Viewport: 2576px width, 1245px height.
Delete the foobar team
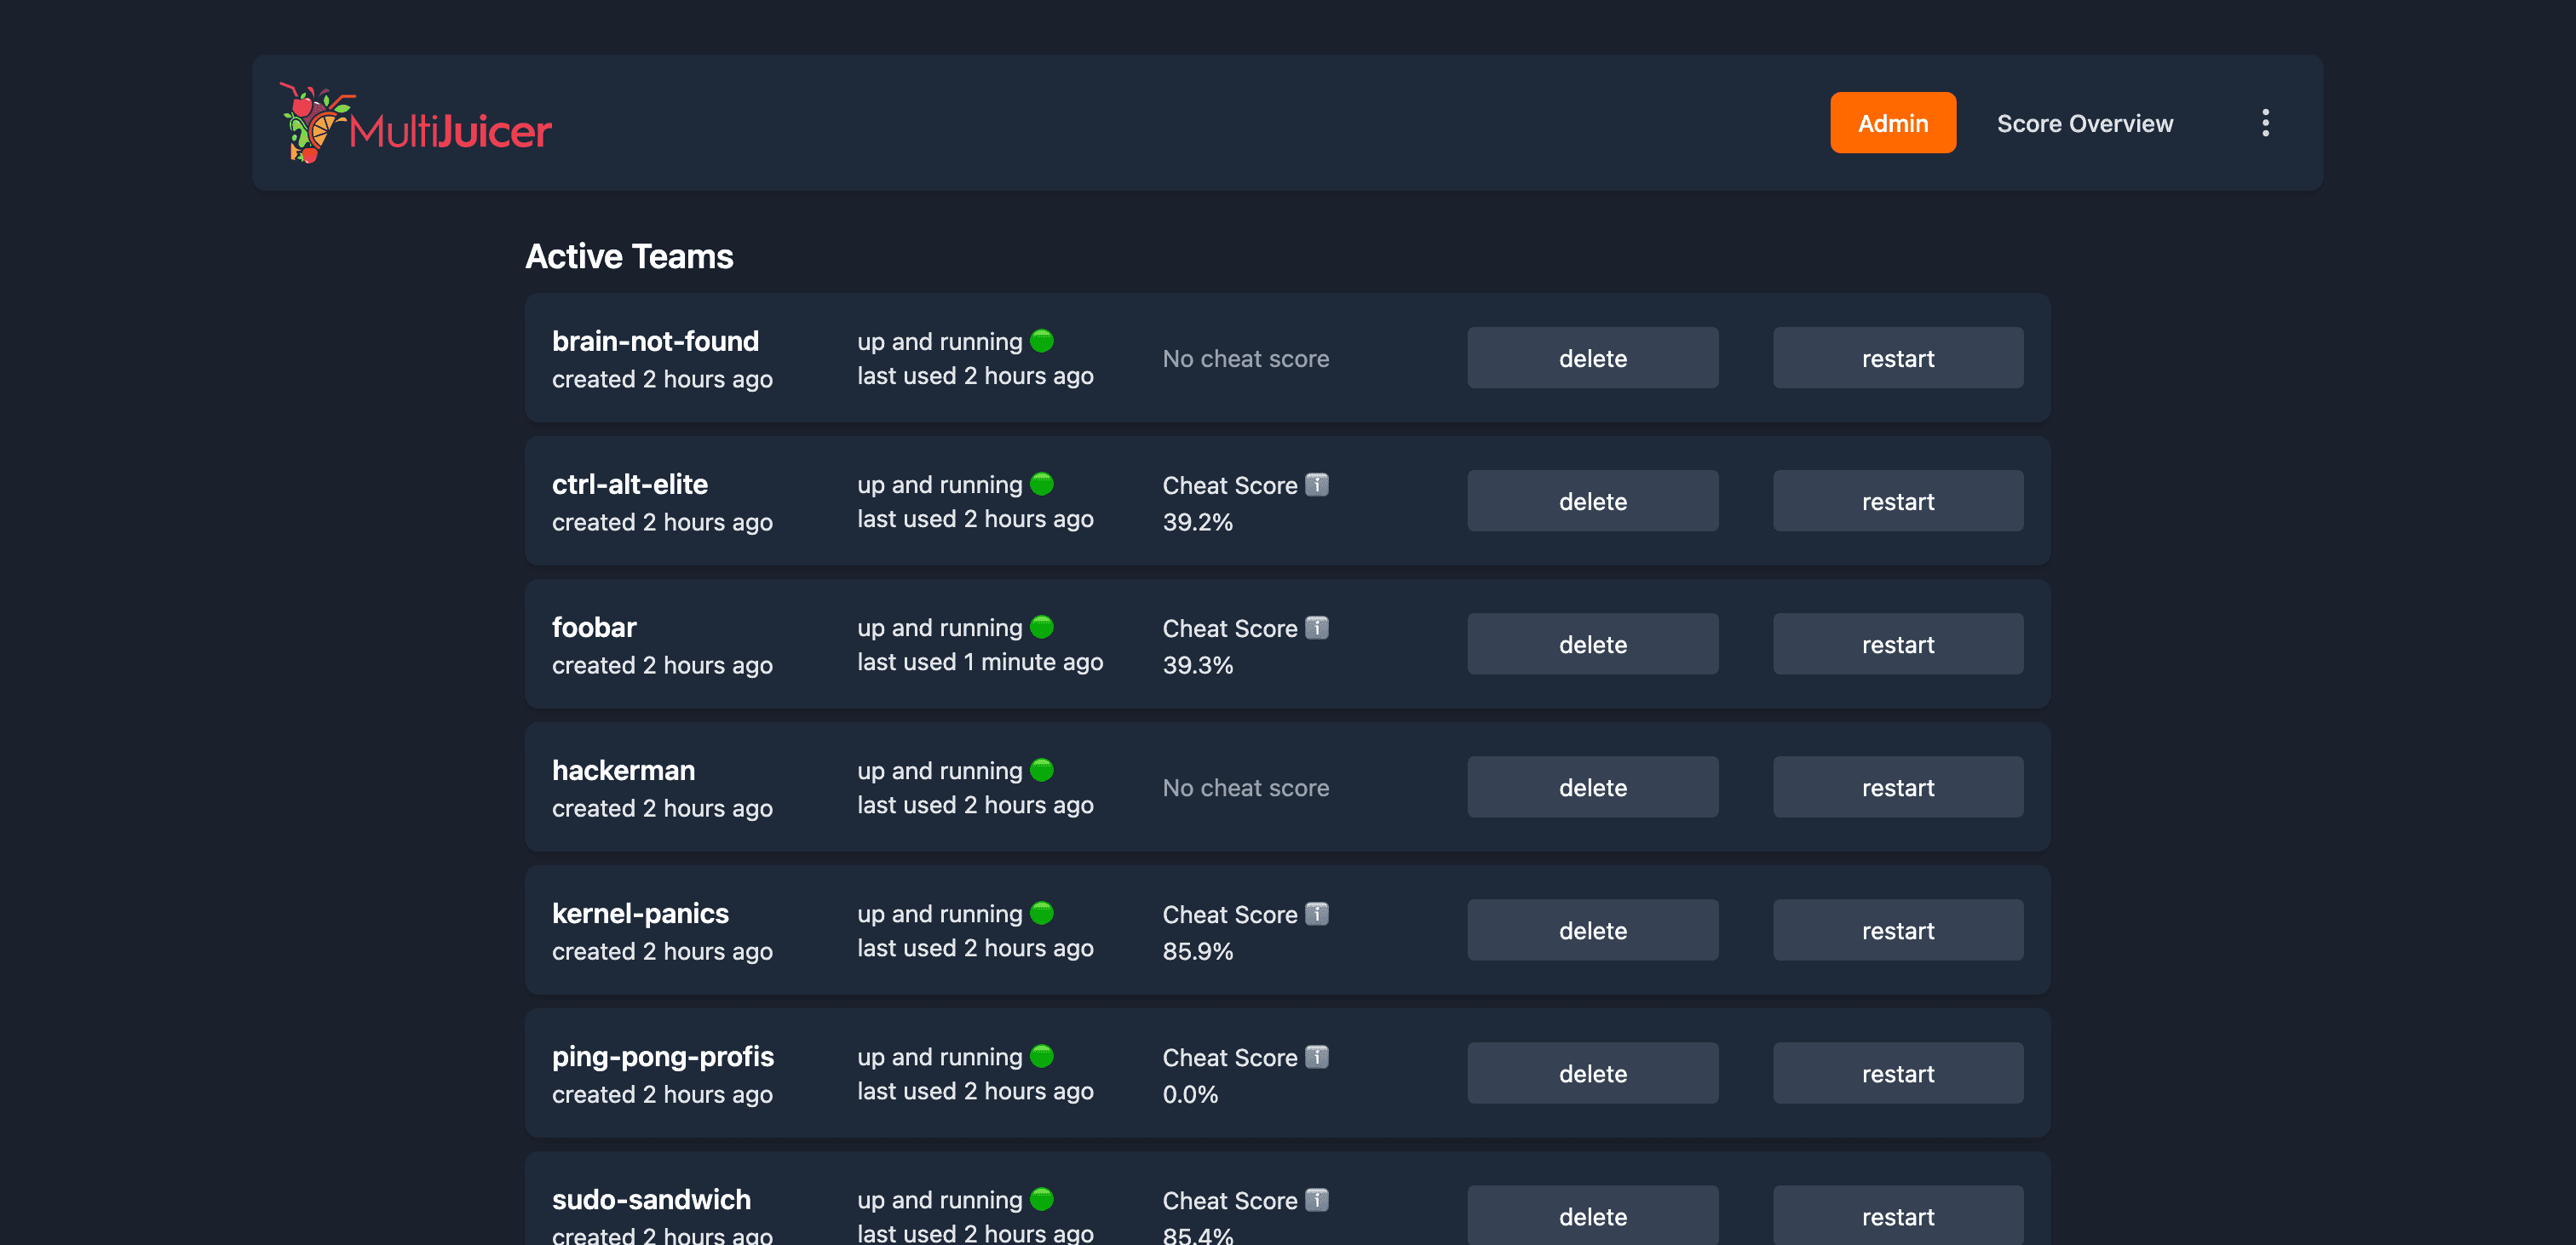click(x=1592, y=643)
